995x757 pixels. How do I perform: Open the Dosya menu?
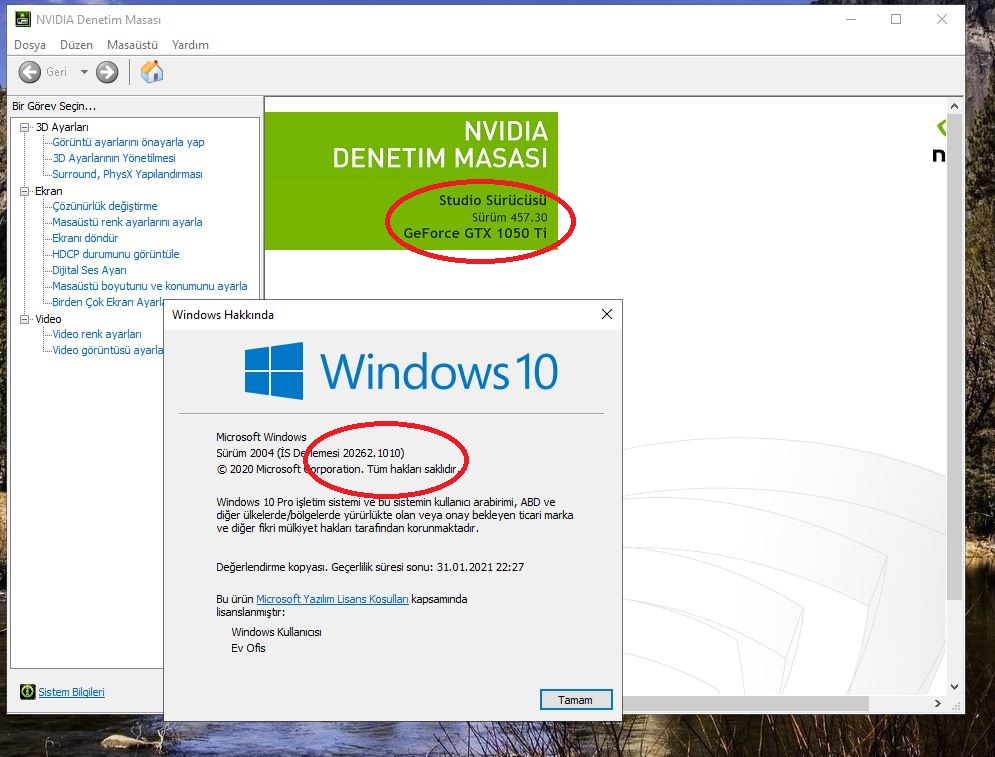coord(30,45)
